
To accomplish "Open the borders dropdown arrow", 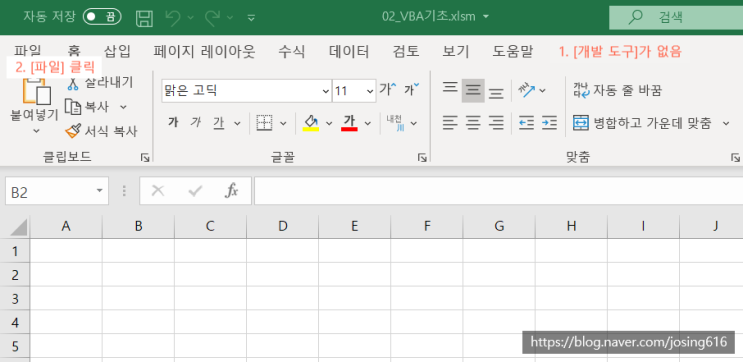I will coord(283,124).
